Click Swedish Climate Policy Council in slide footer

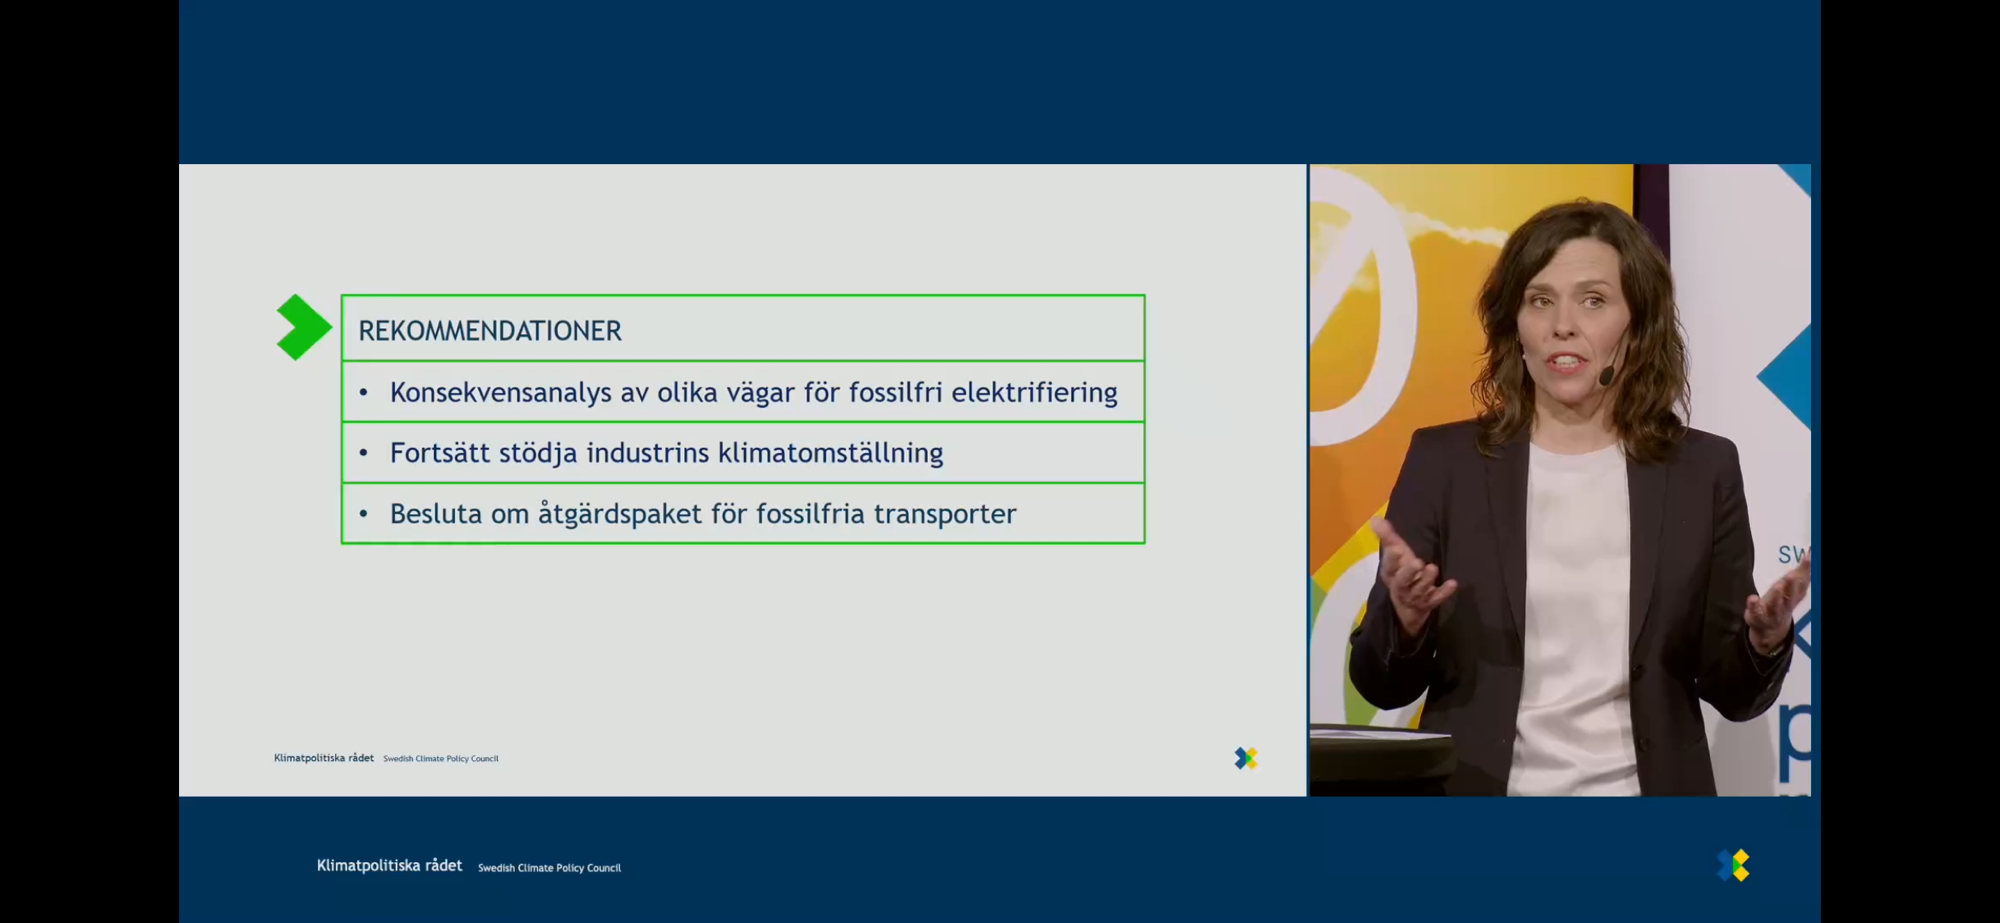click(x=440, y=759)
